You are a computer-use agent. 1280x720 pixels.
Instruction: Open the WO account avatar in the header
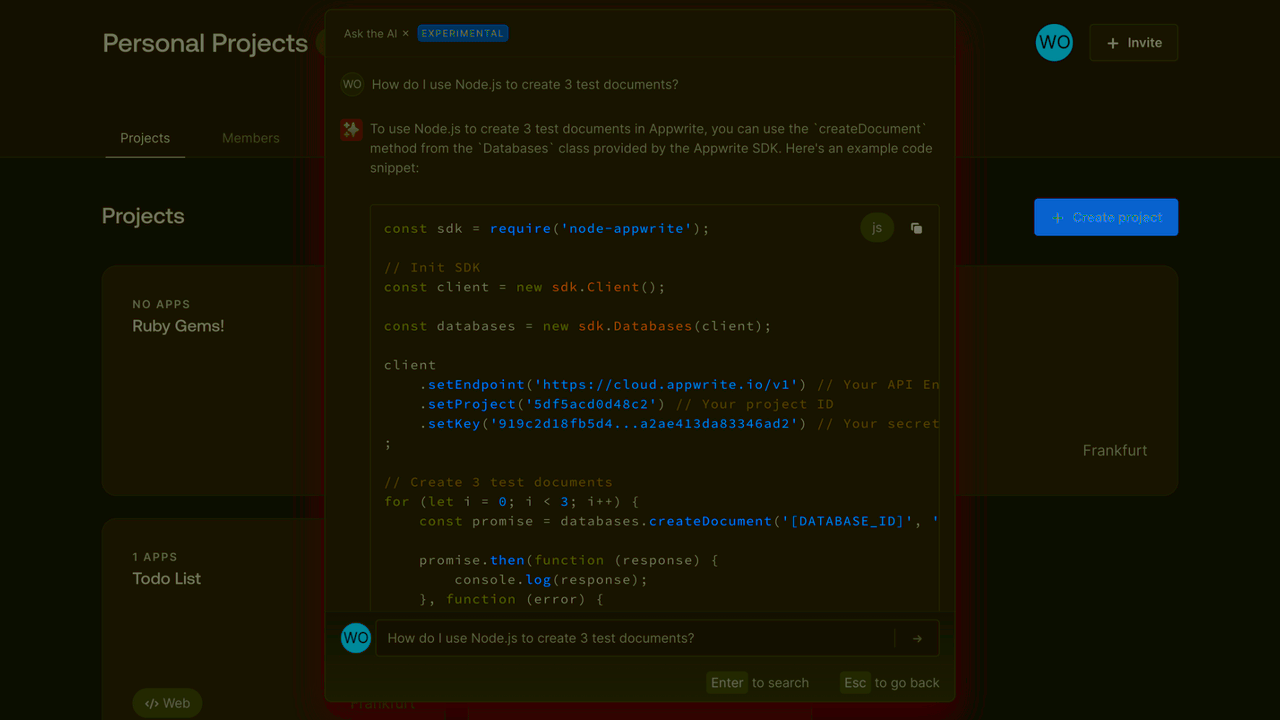click(1054, 42)
